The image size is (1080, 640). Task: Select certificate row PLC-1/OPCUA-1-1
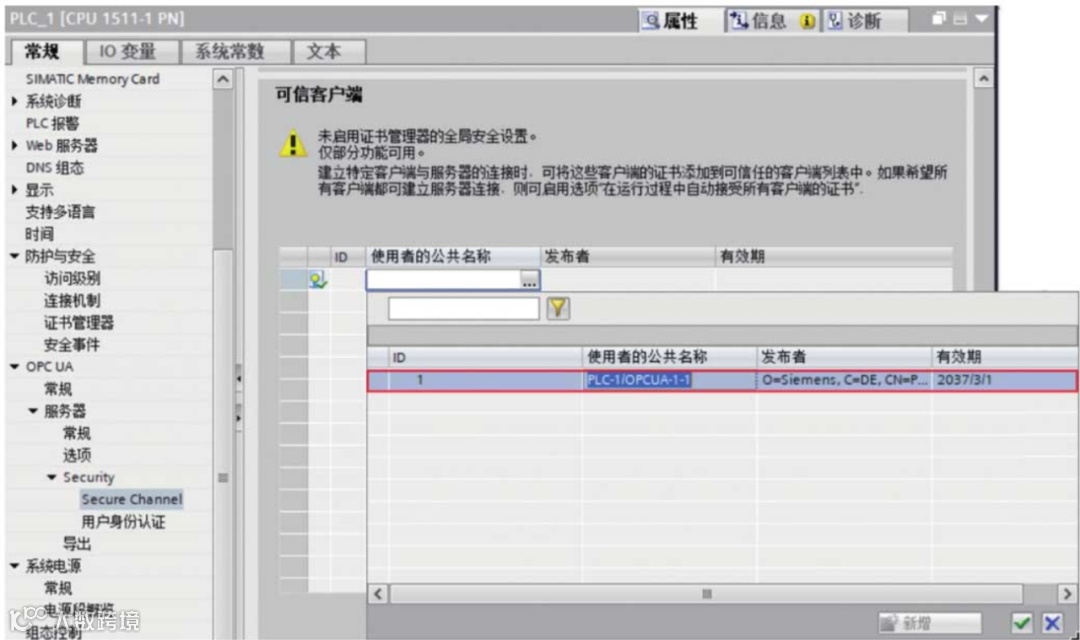(x=722, y=380)
